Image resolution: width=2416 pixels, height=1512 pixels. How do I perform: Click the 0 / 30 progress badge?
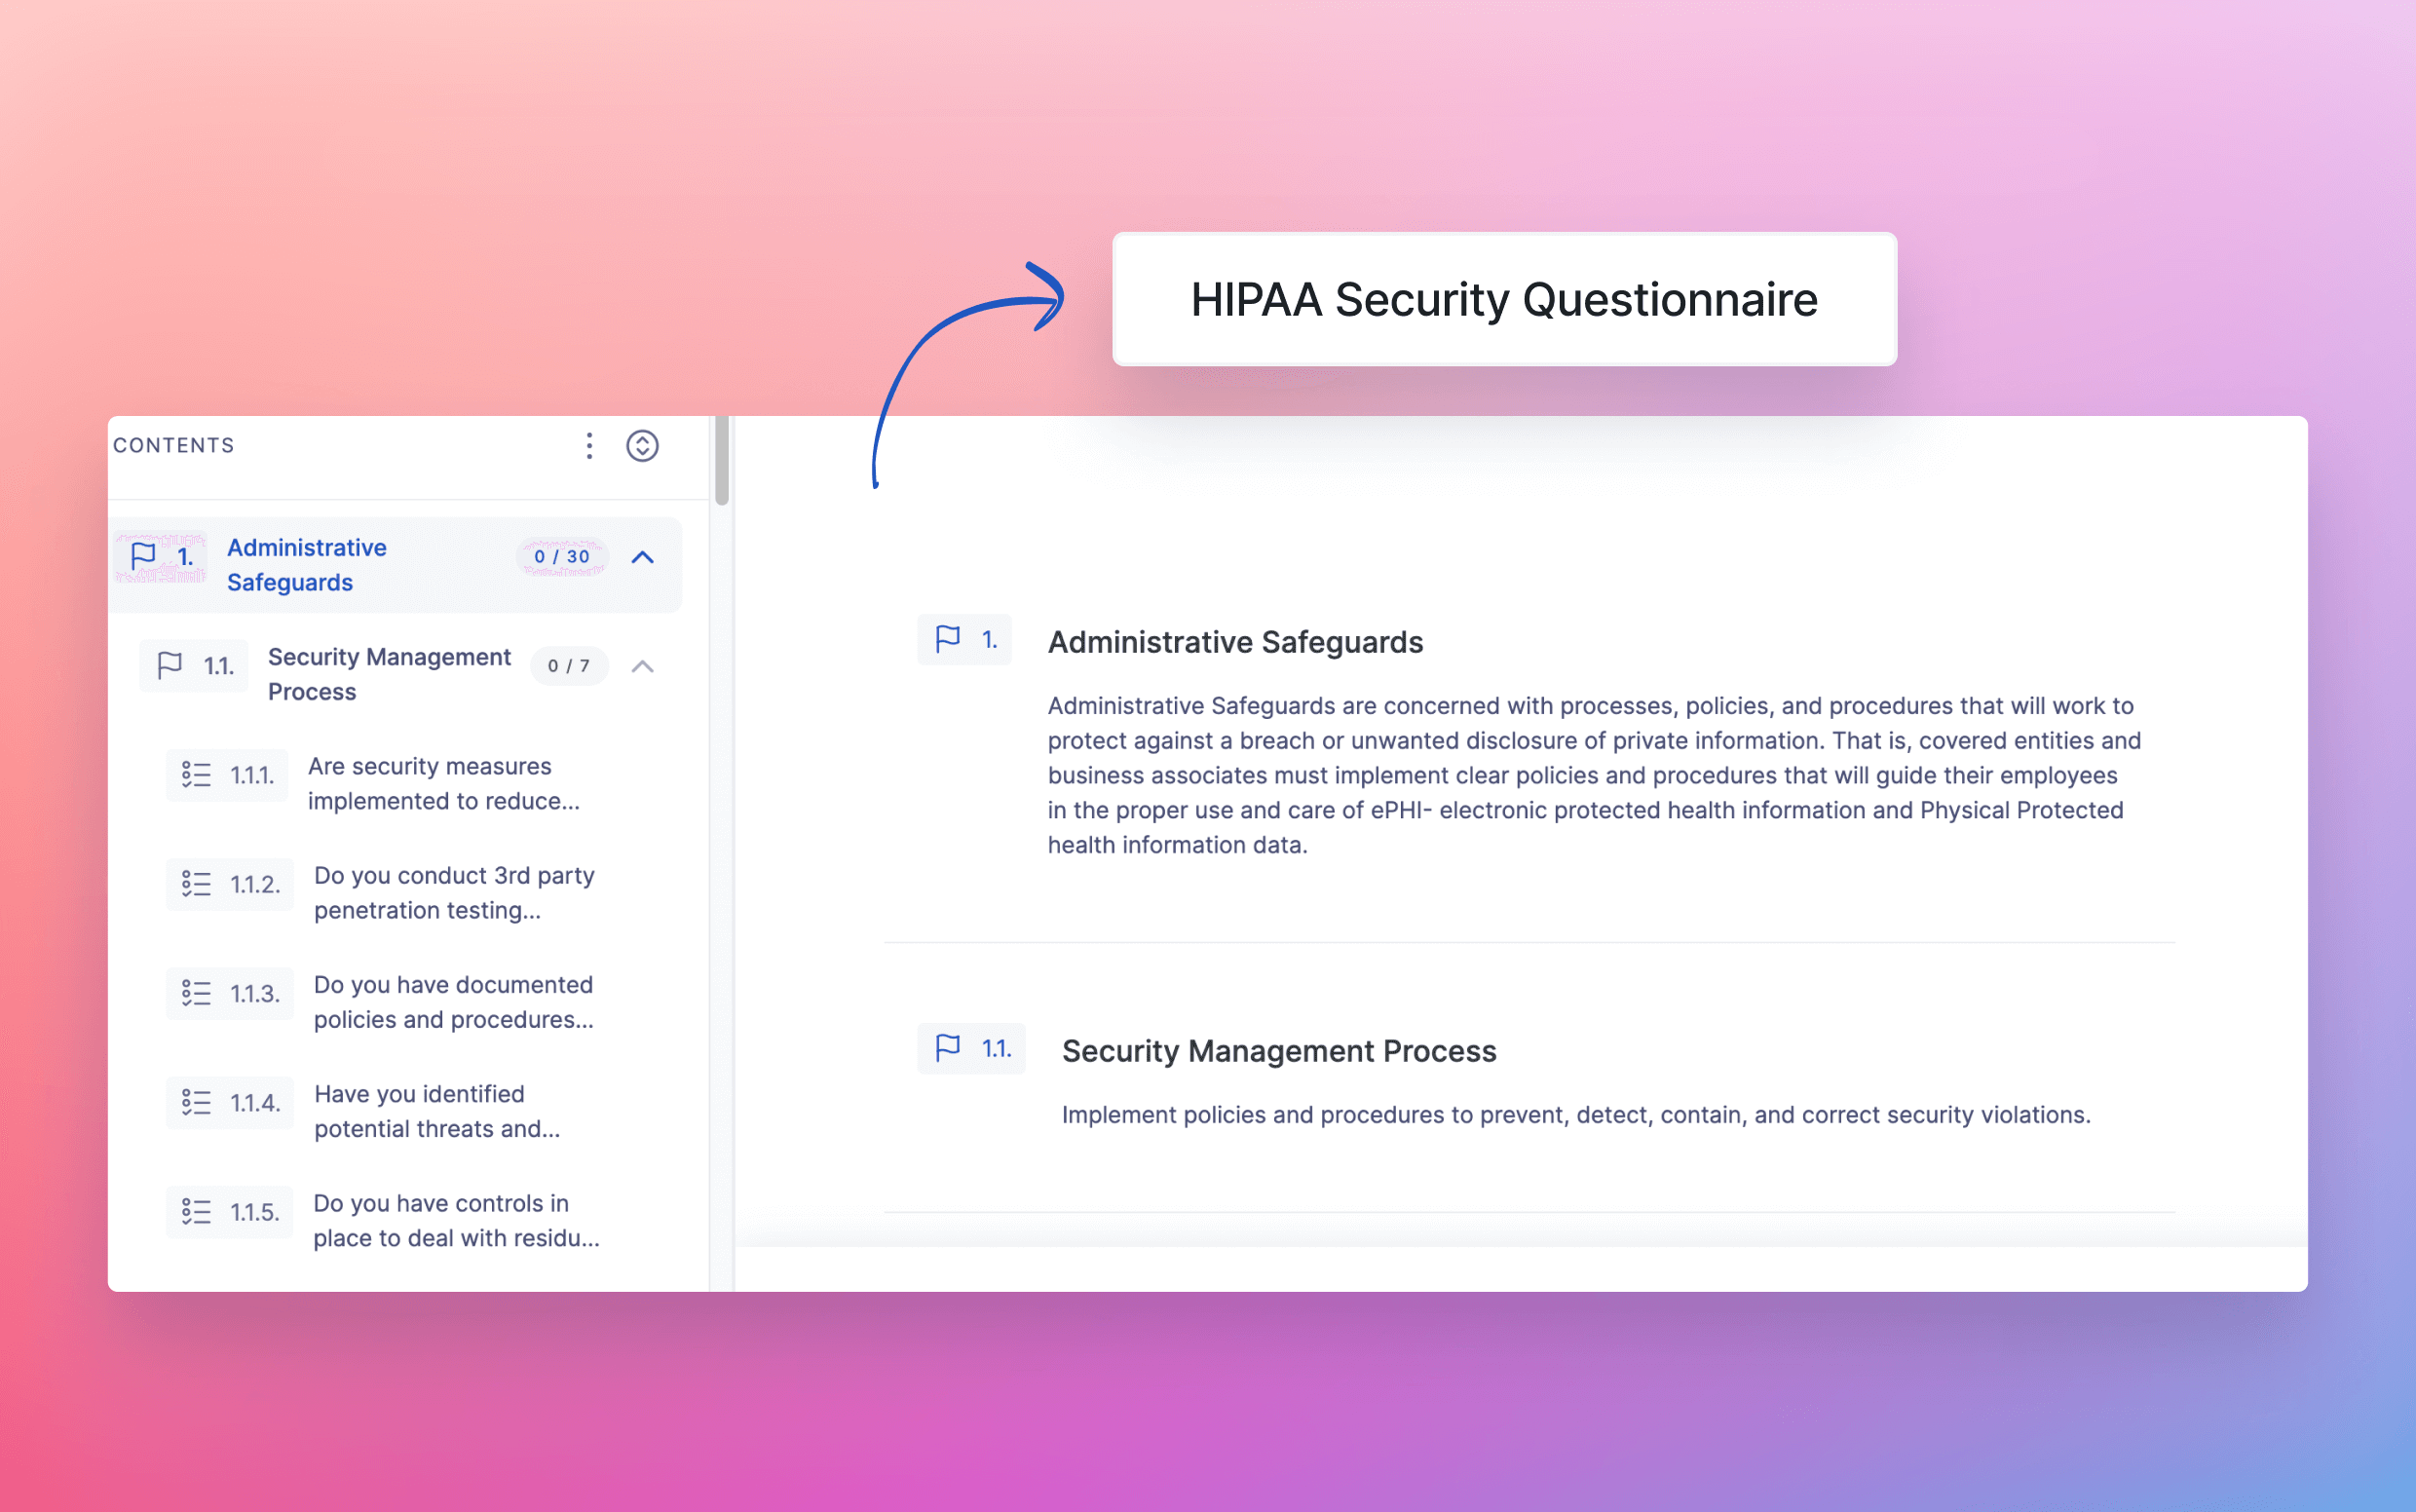pos(562,557)
